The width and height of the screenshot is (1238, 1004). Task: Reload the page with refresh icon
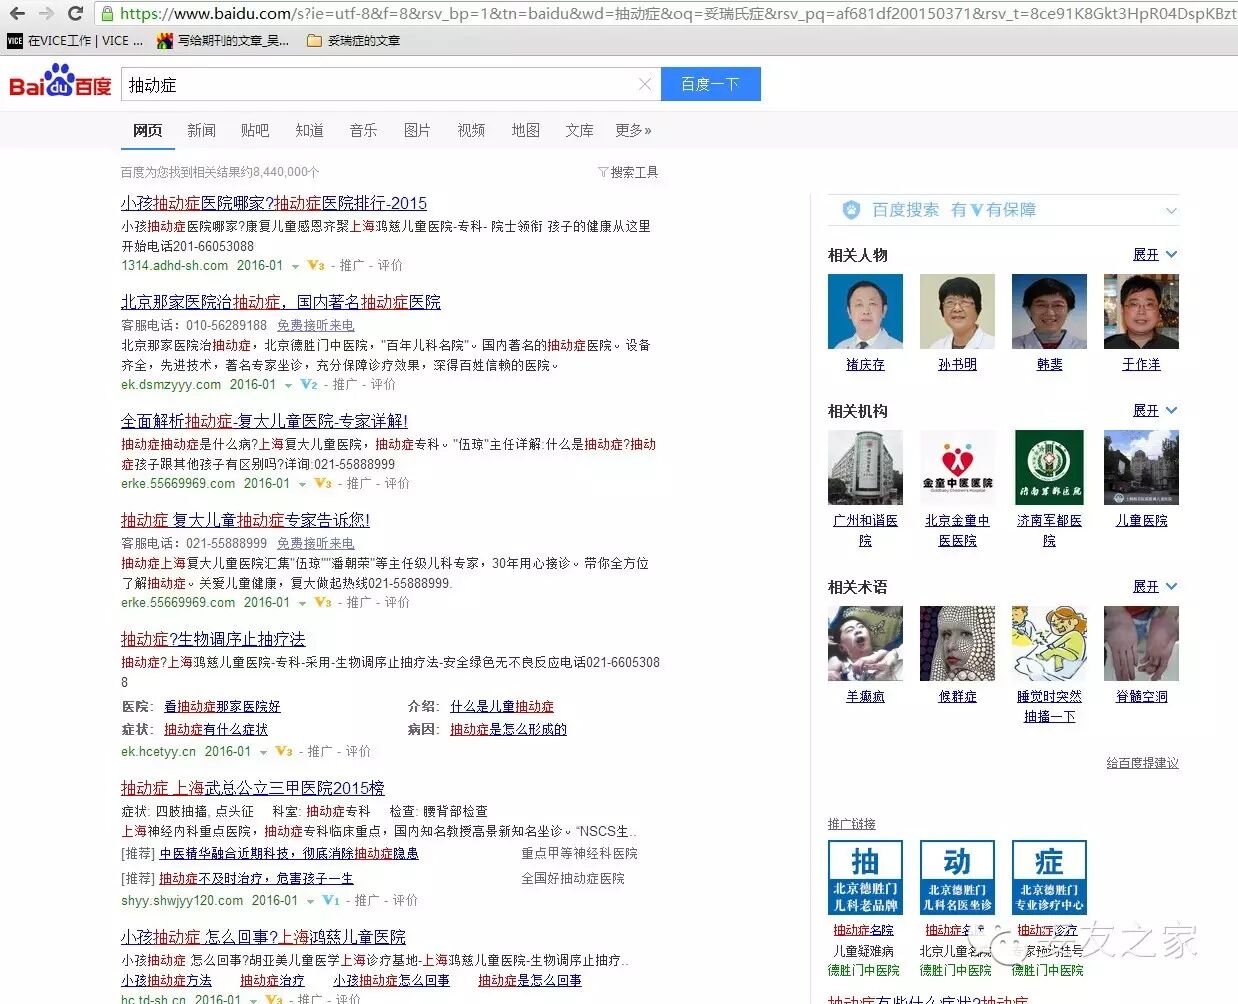click(x=75, y=14)
